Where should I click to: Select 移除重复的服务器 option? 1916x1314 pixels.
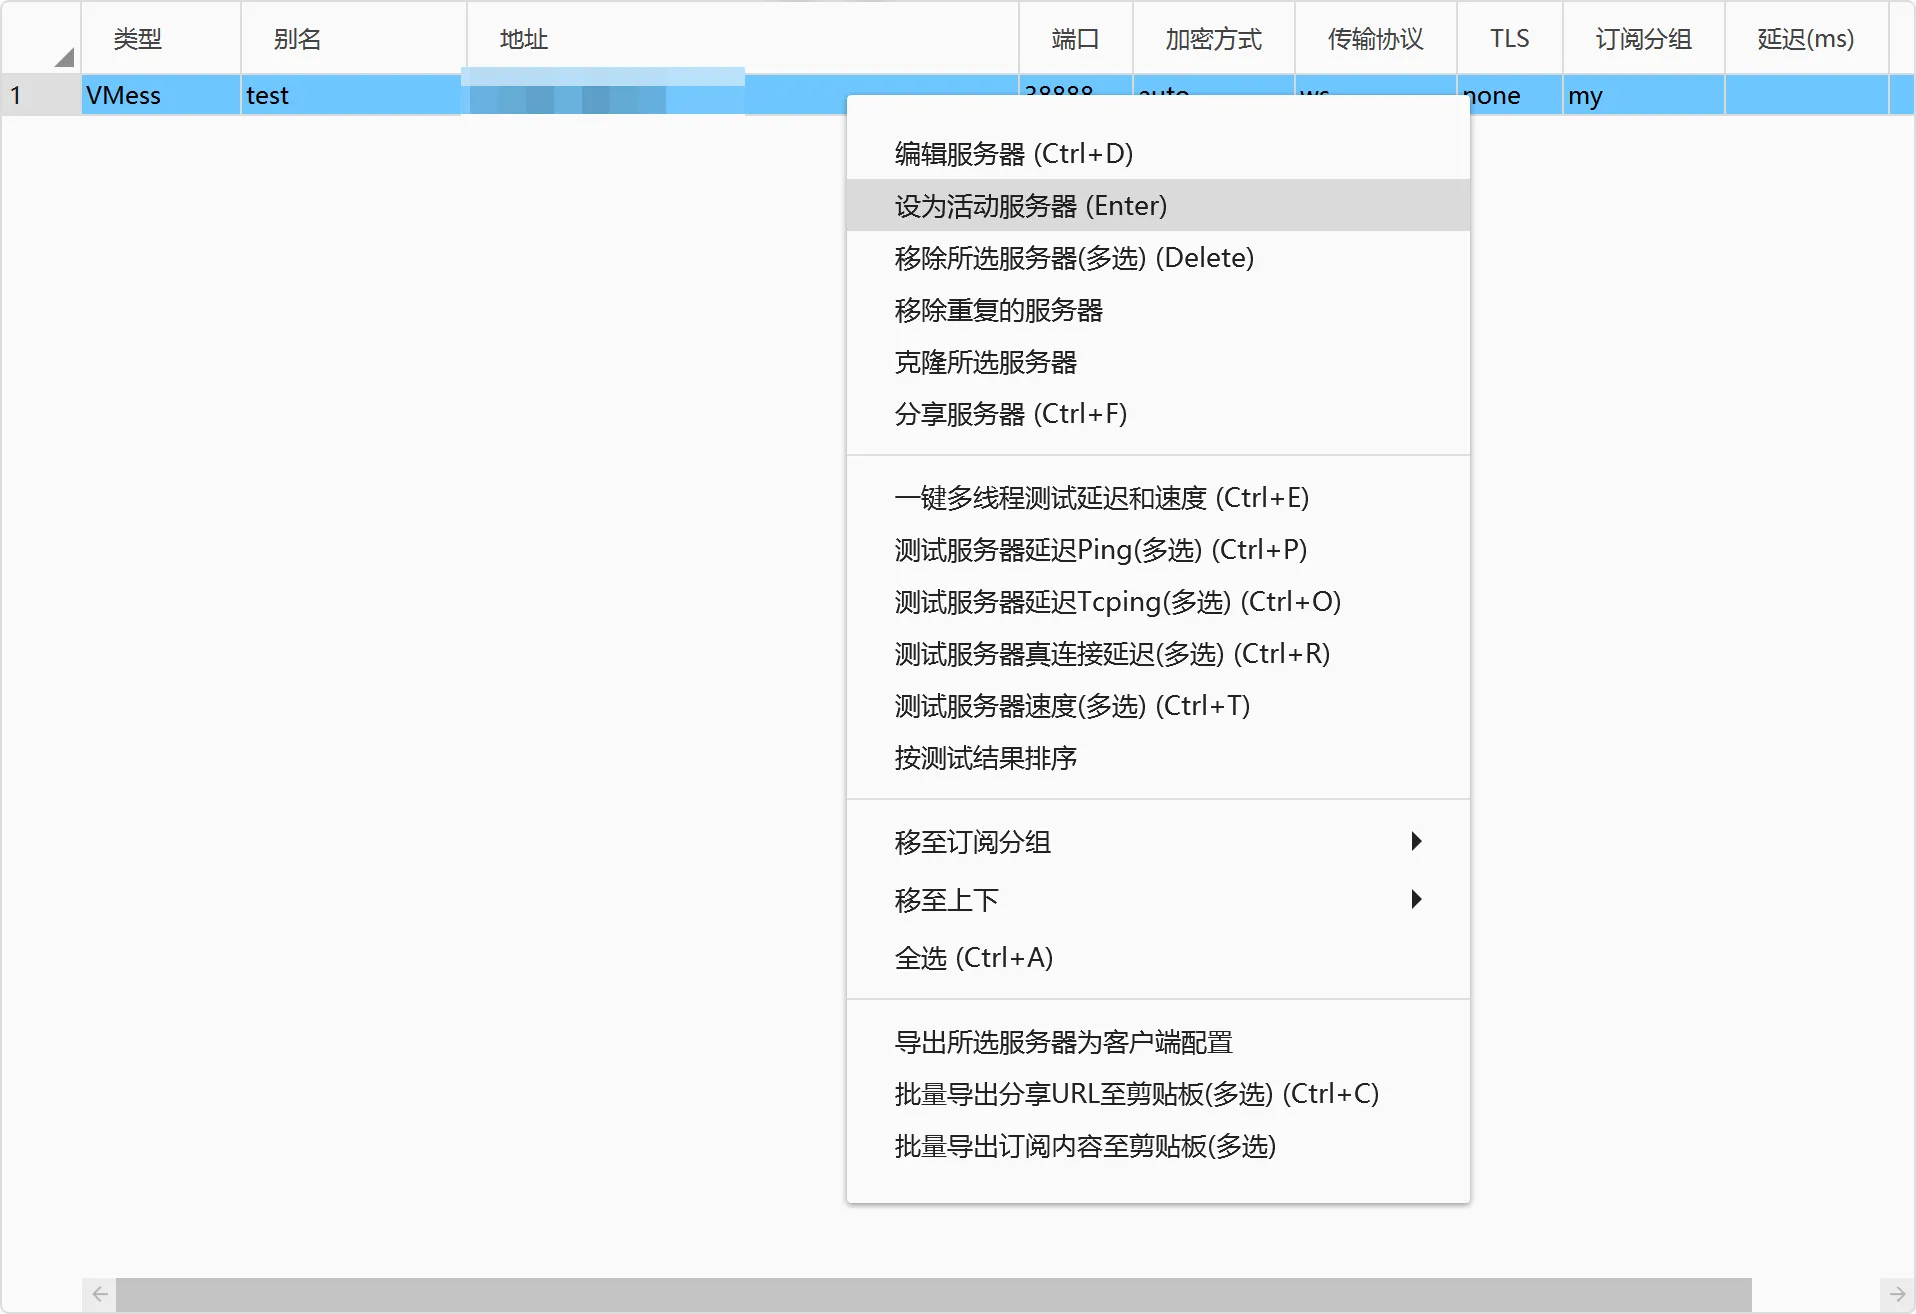(998, 310)
